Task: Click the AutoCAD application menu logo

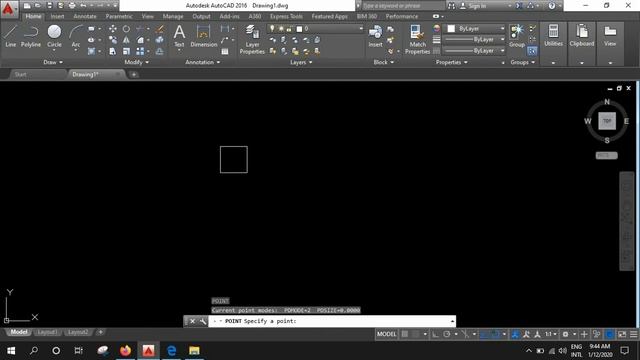Action: [9, 9]
